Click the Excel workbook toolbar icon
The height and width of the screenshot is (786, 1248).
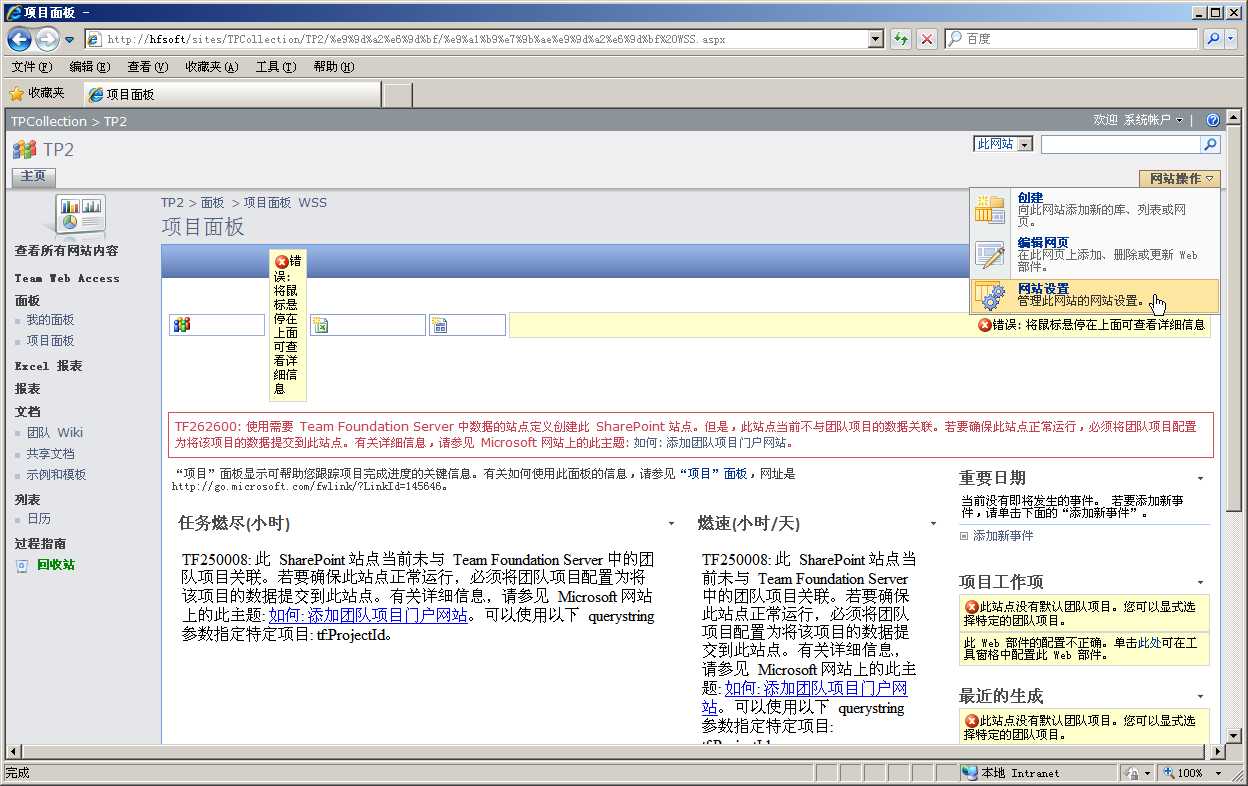click(x=321, y=325)
